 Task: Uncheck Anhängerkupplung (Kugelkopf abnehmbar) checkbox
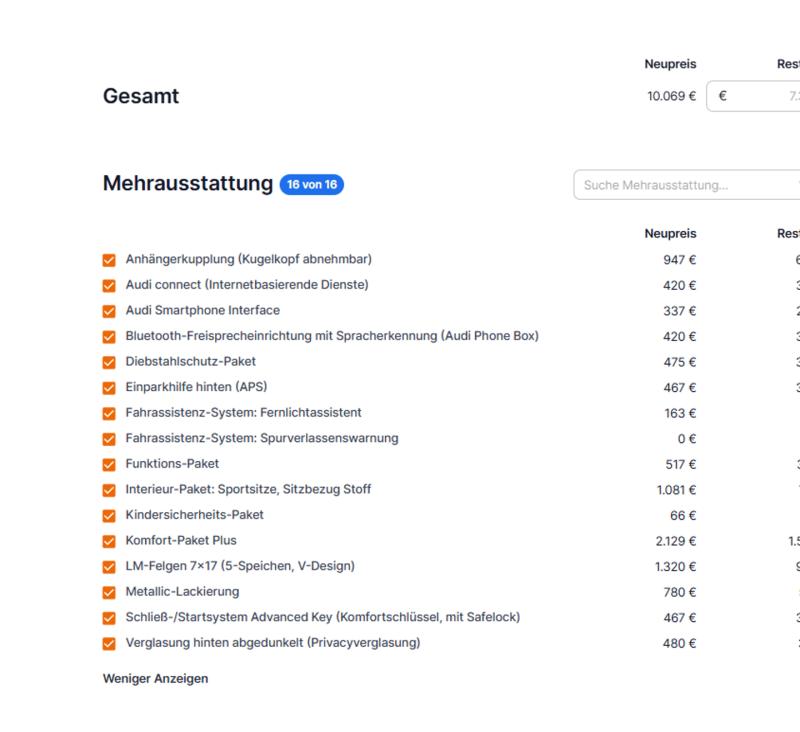[110, 260]
